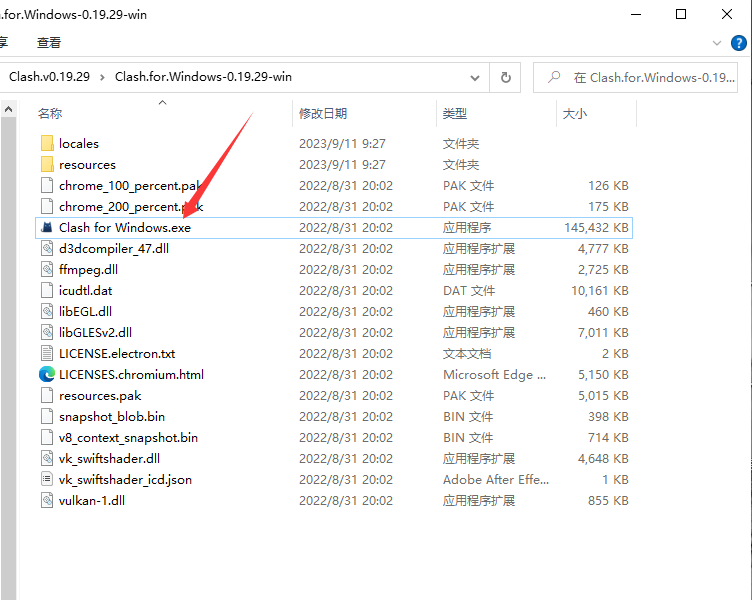
Task: Click the icudtl.dat file icon
Action: pos(47,291)
